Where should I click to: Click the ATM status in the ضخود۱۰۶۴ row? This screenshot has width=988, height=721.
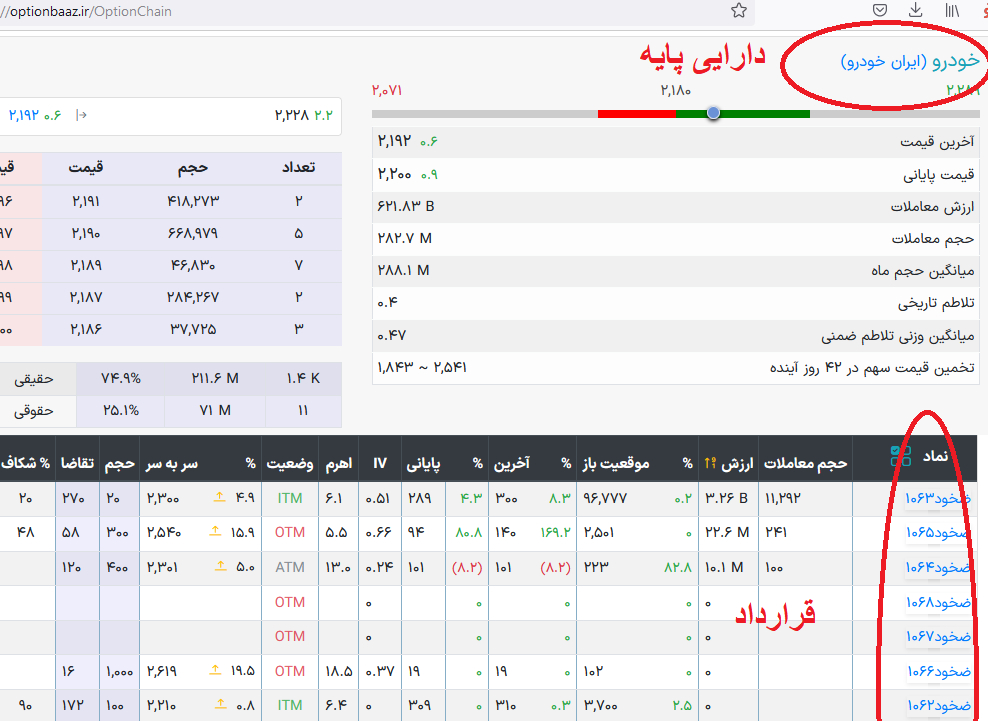290,567
